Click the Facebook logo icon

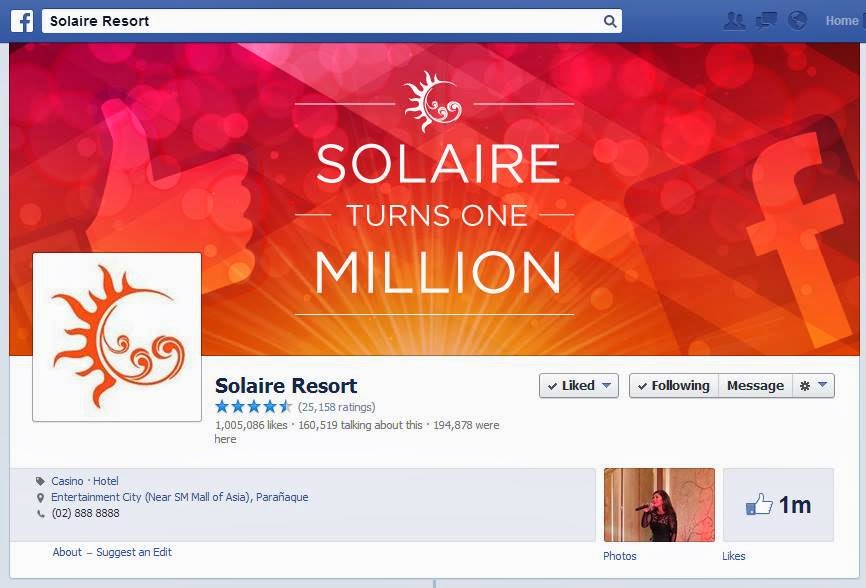22,21
